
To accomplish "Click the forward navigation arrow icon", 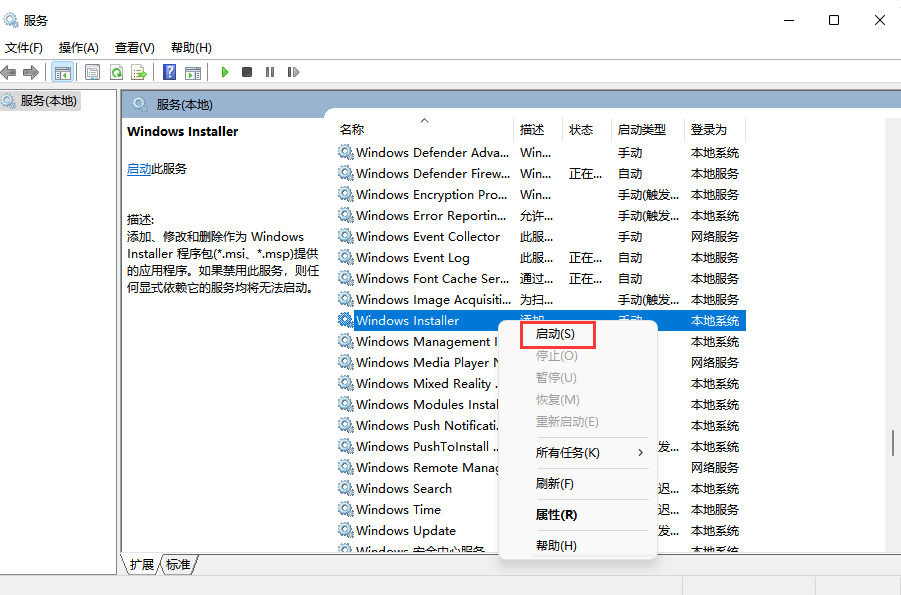I will (x=32, y=71).
